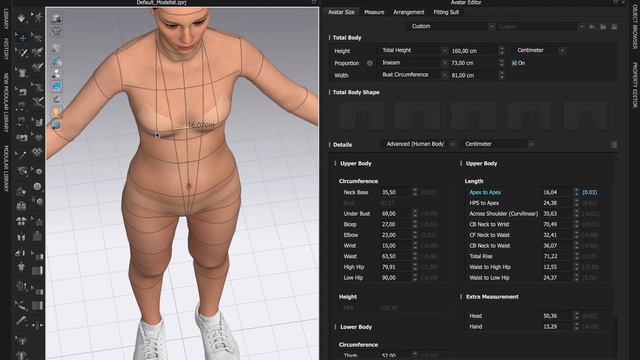Collapse the Extra Measurement section
Image resolution: width=640 pixels, height=360 pixels.
click(491, 297)
